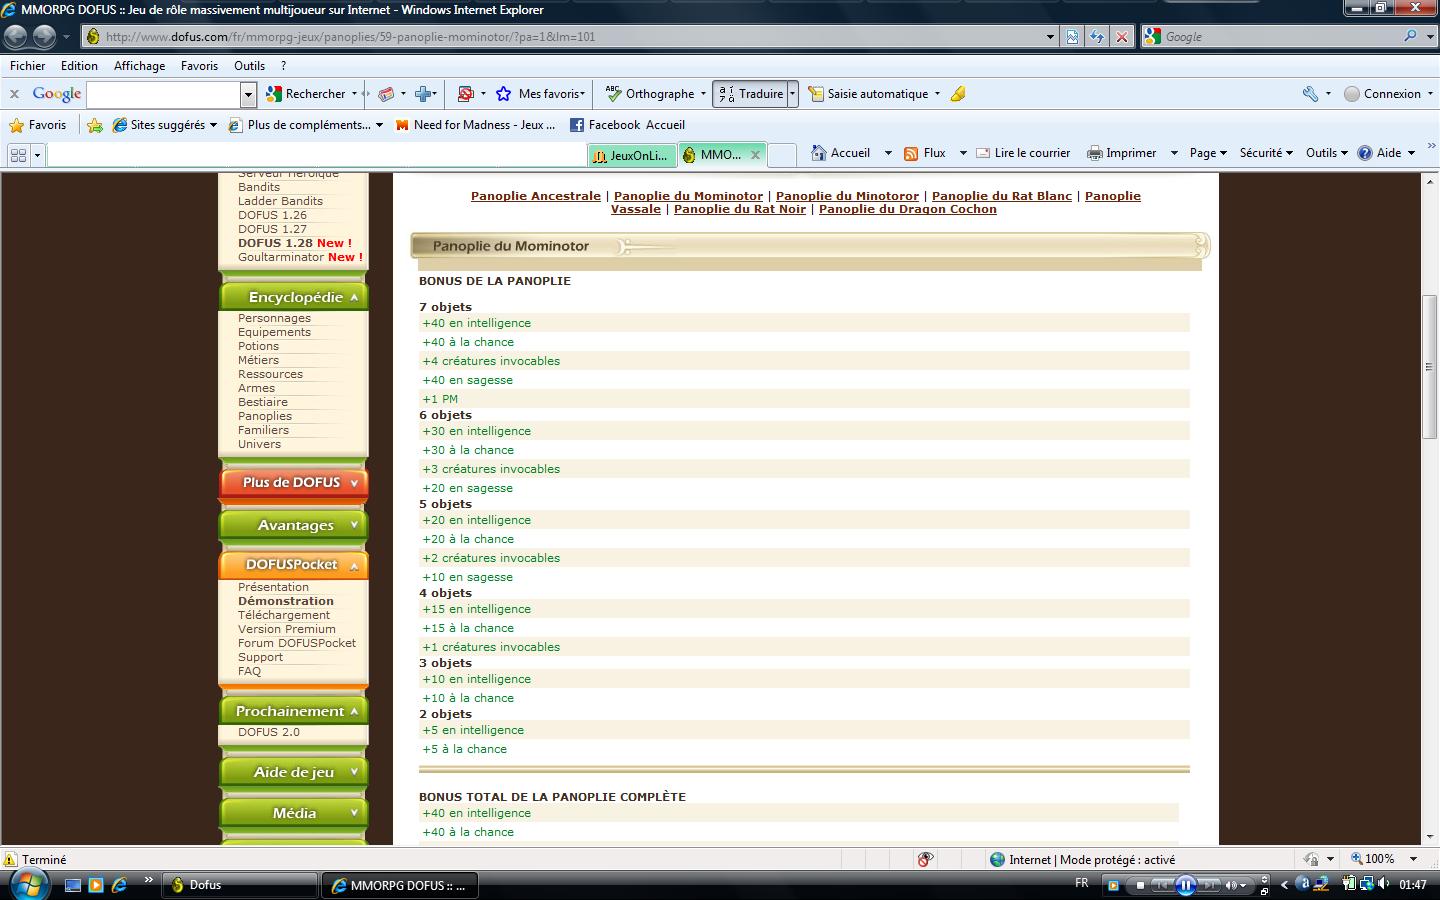Click the browser Back arrow button
1440x900 pixels.
(16, 37)
